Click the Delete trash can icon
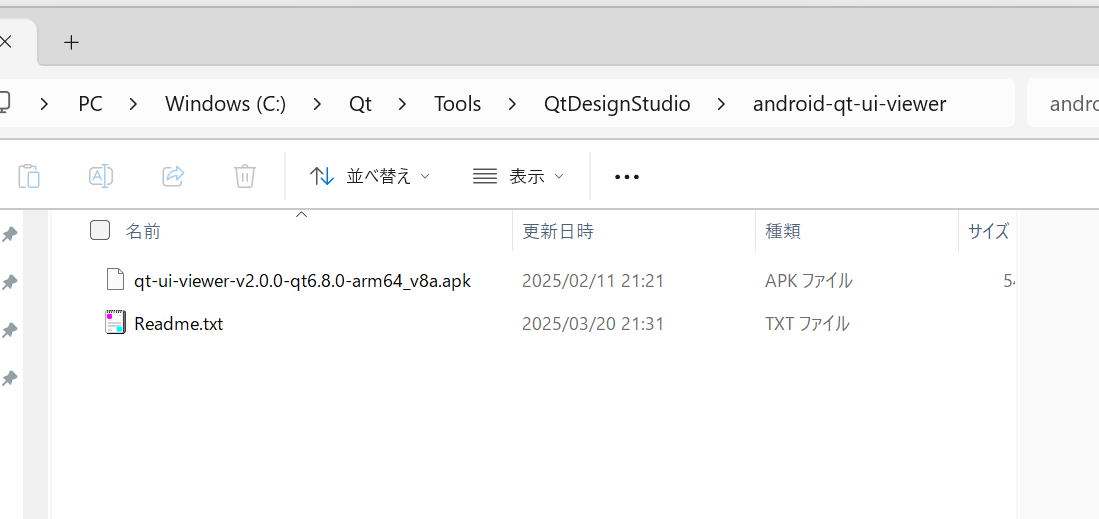The height and width of the screenshot is (519, 1099). point(245,176)
